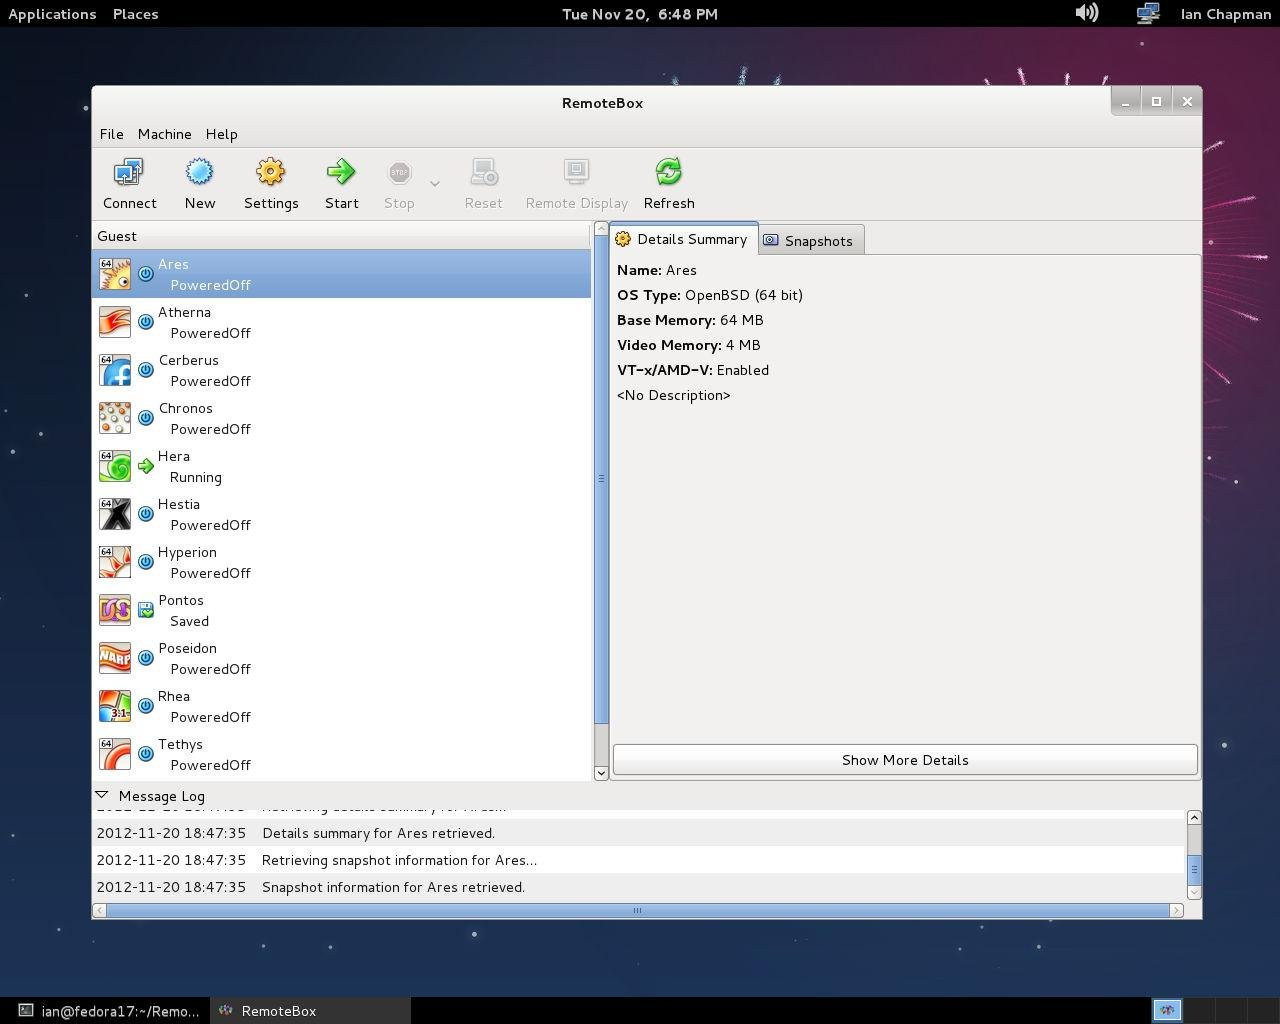This screenshot has height=1024, width=1280.
Task: Select the Hera openSUSE guest icon
Action: pos(115,466)
